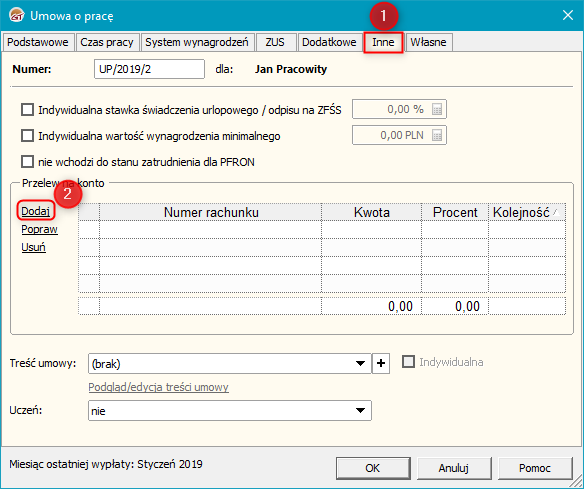Switch to the Inne tab
This screenshot has height=489, width=584.
coord(383,42)
